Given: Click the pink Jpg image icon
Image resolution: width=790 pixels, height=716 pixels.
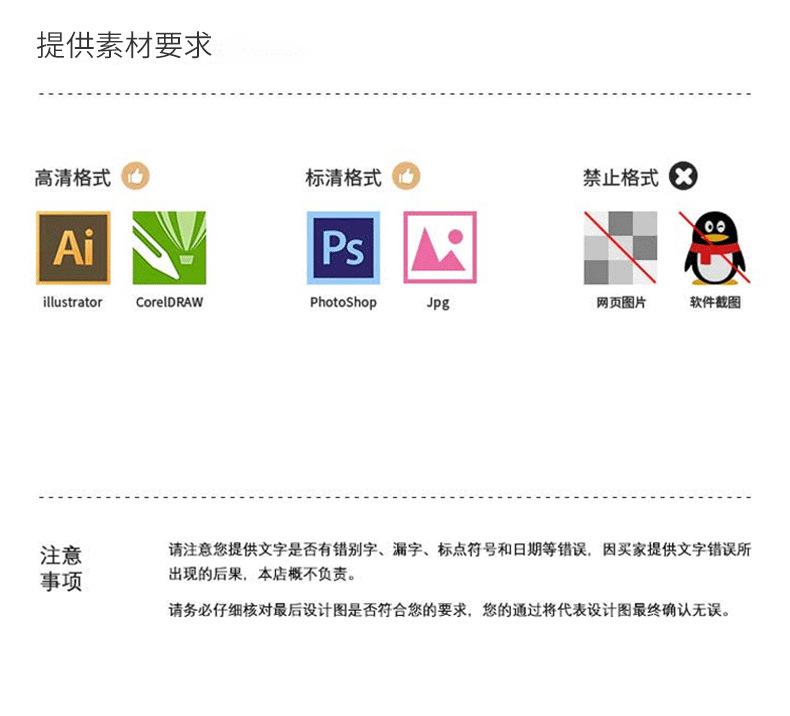Looking at the screenshot, I should 439,248.
